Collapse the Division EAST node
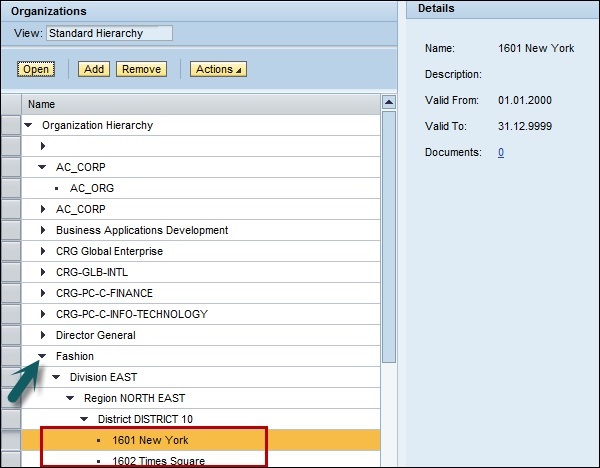 56,377
